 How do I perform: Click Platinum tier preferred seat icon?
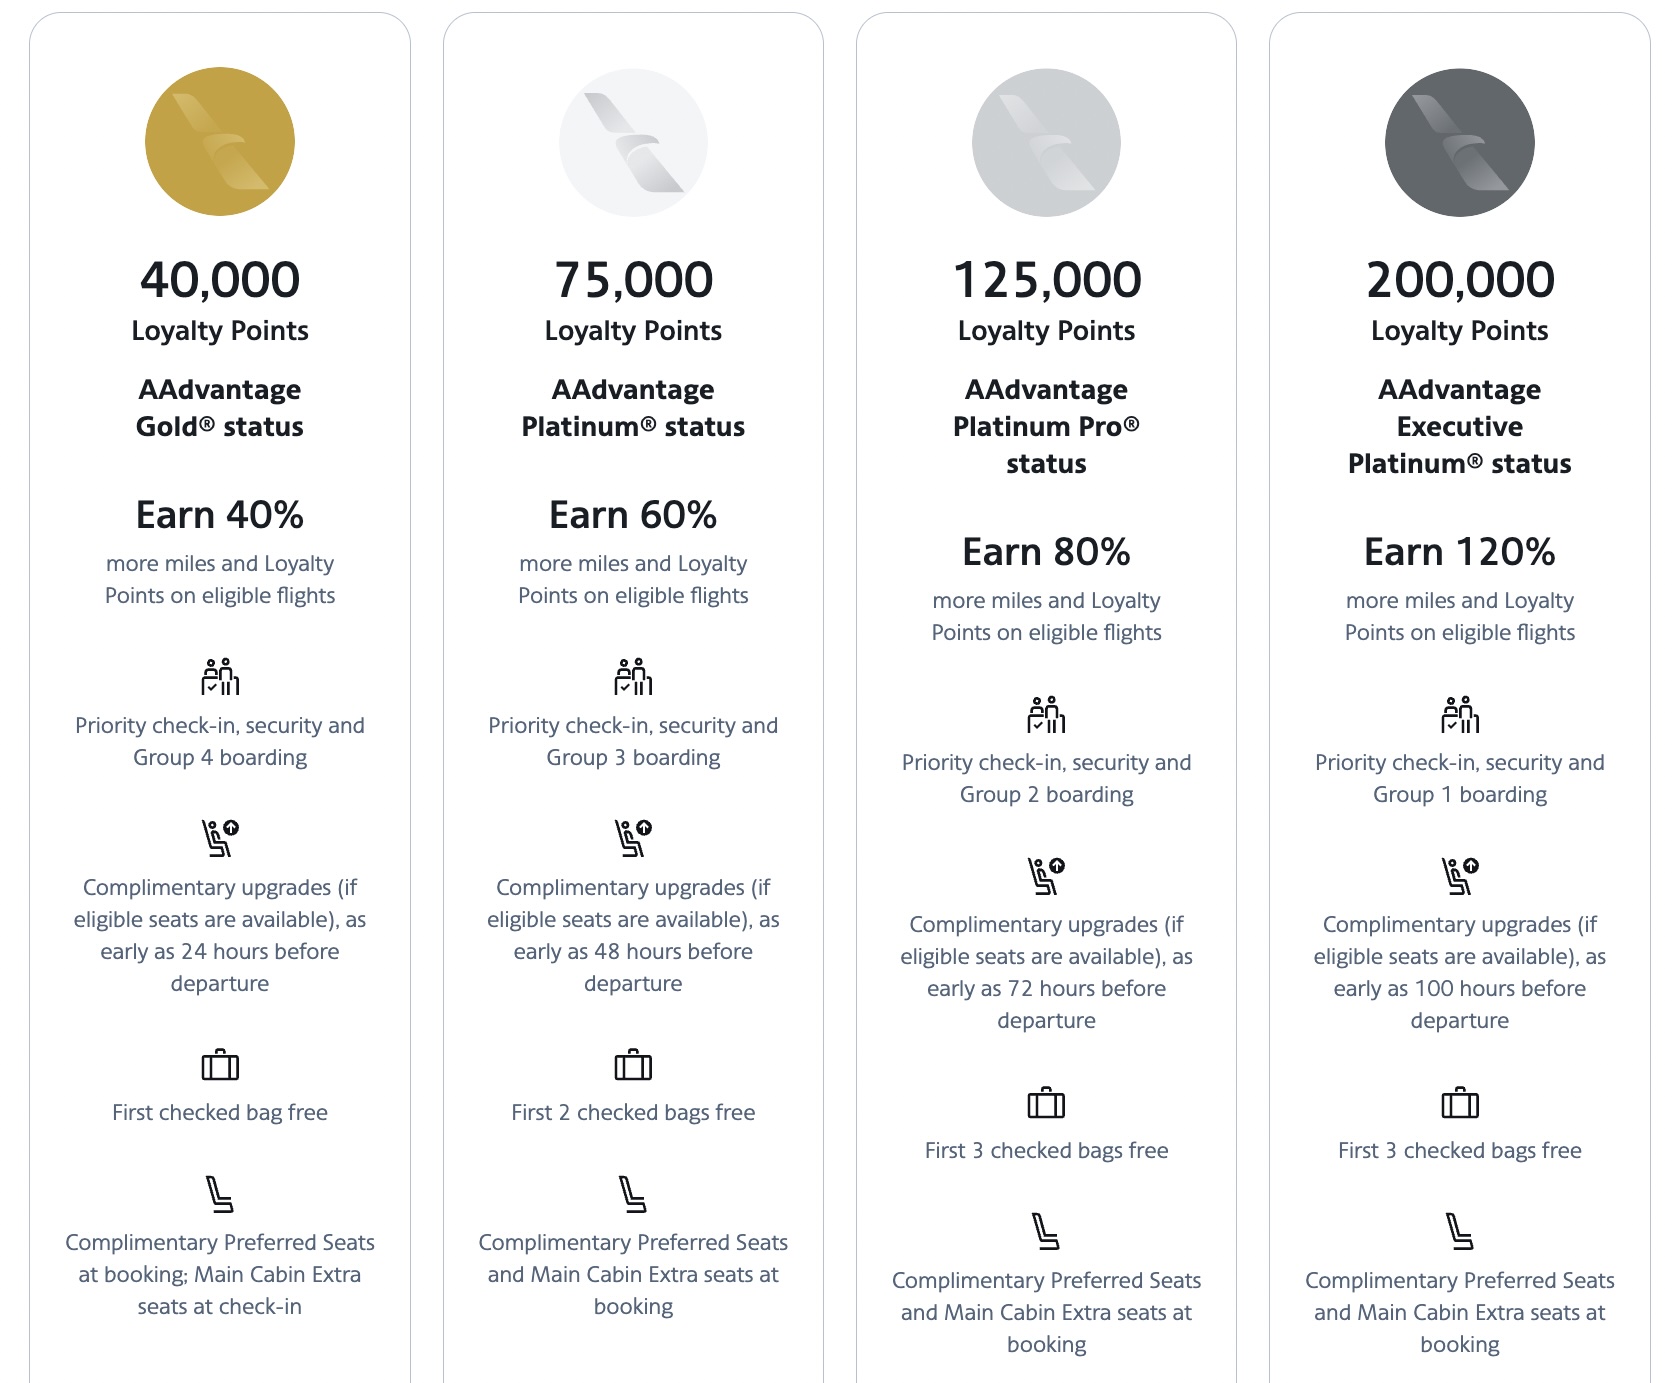pyautogui.click(x=633, y=1194)
